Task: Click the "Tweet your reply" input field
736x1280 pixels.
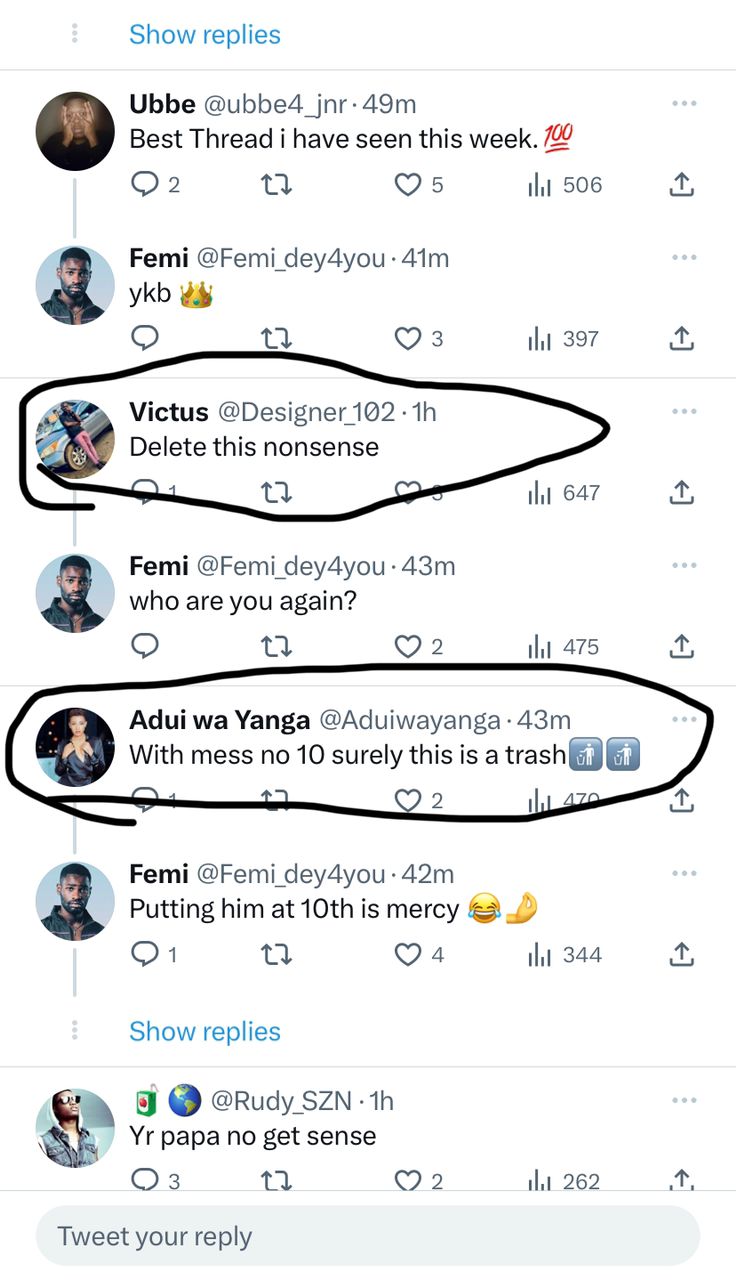Action: click(x=367, y=1236)
